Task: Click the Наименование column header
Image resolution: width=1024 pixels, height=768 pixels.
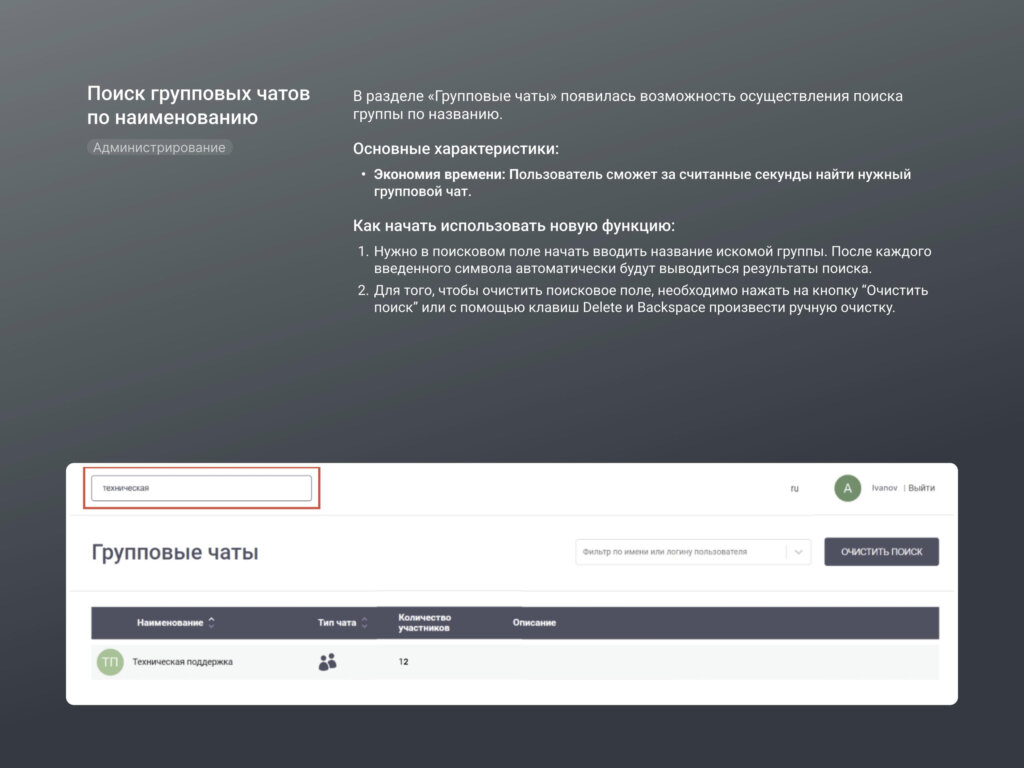Action: (169, 623)
